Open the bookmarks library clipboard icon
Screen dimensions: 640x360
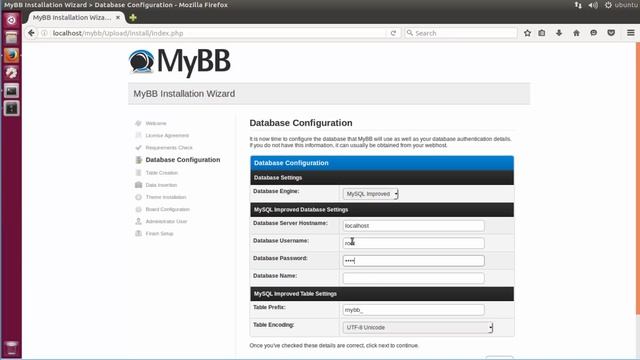(542, 33)
